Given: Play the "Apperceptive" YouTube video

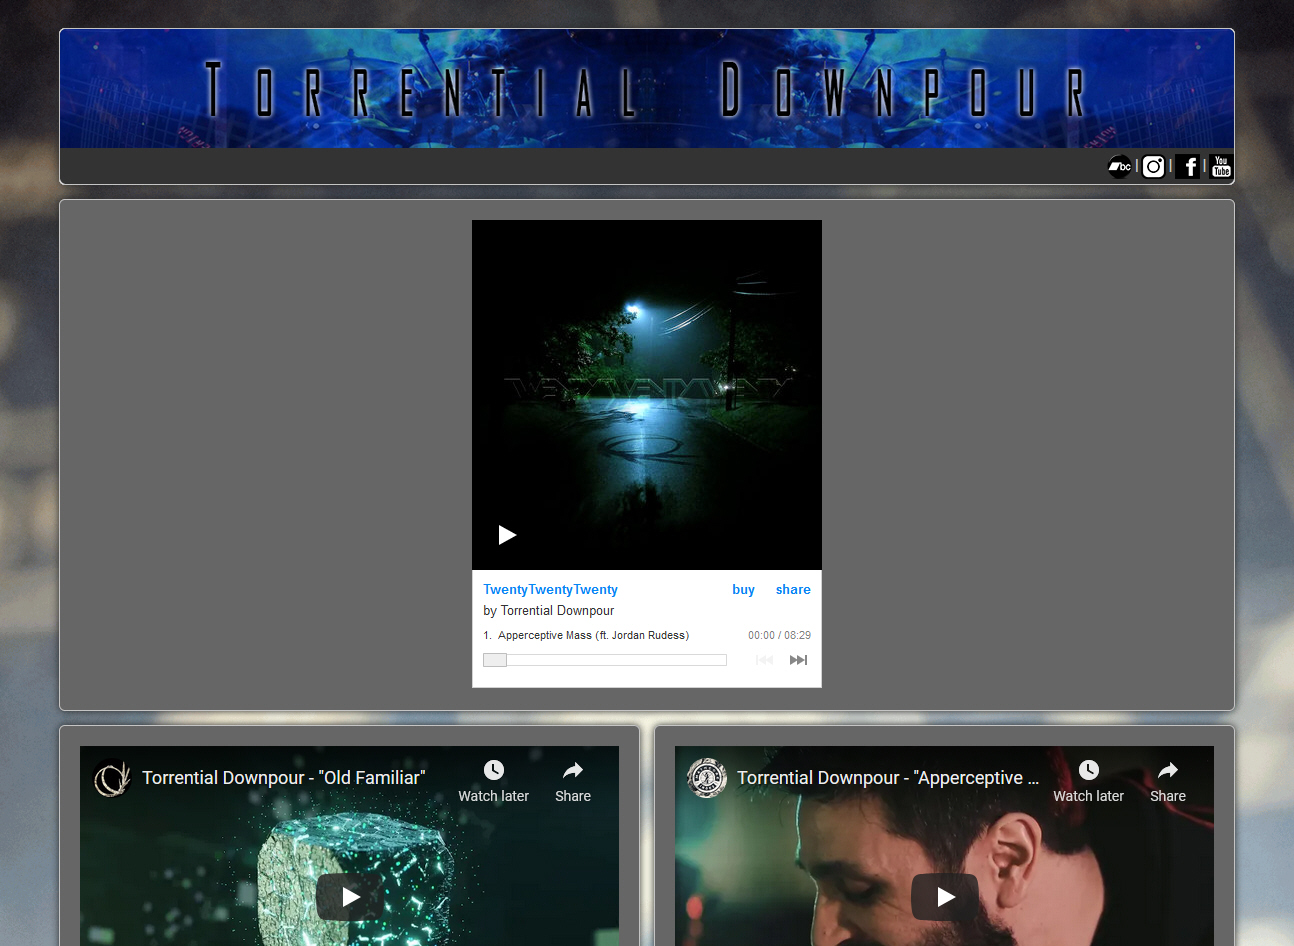Looking at the screenshot, I should [x=944, y=897].
